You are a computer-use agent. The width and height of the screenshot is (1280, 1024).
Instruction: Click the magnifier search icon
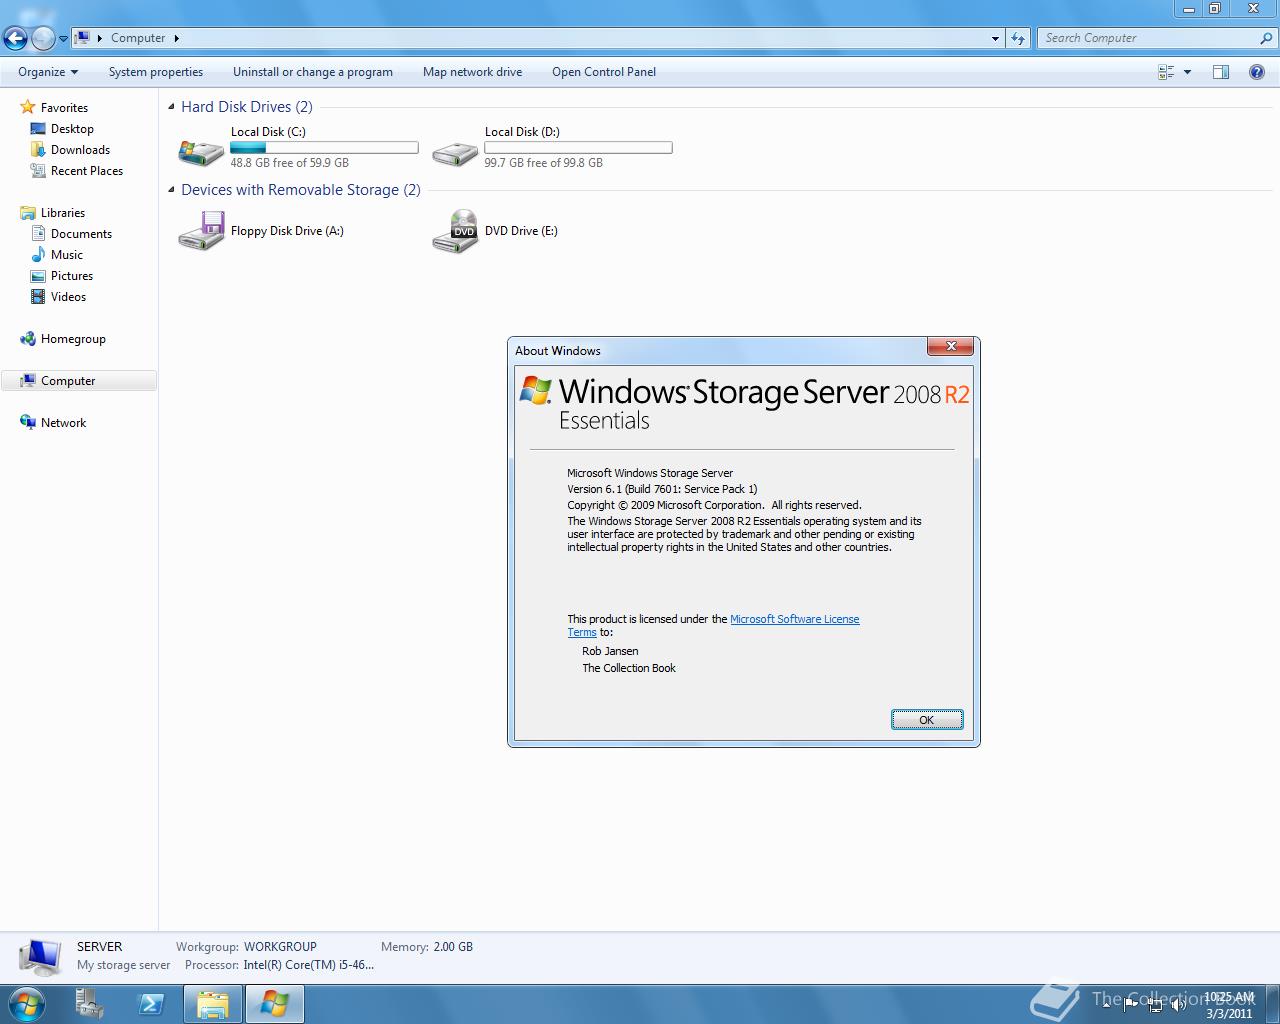click(x=1267, y=38)
